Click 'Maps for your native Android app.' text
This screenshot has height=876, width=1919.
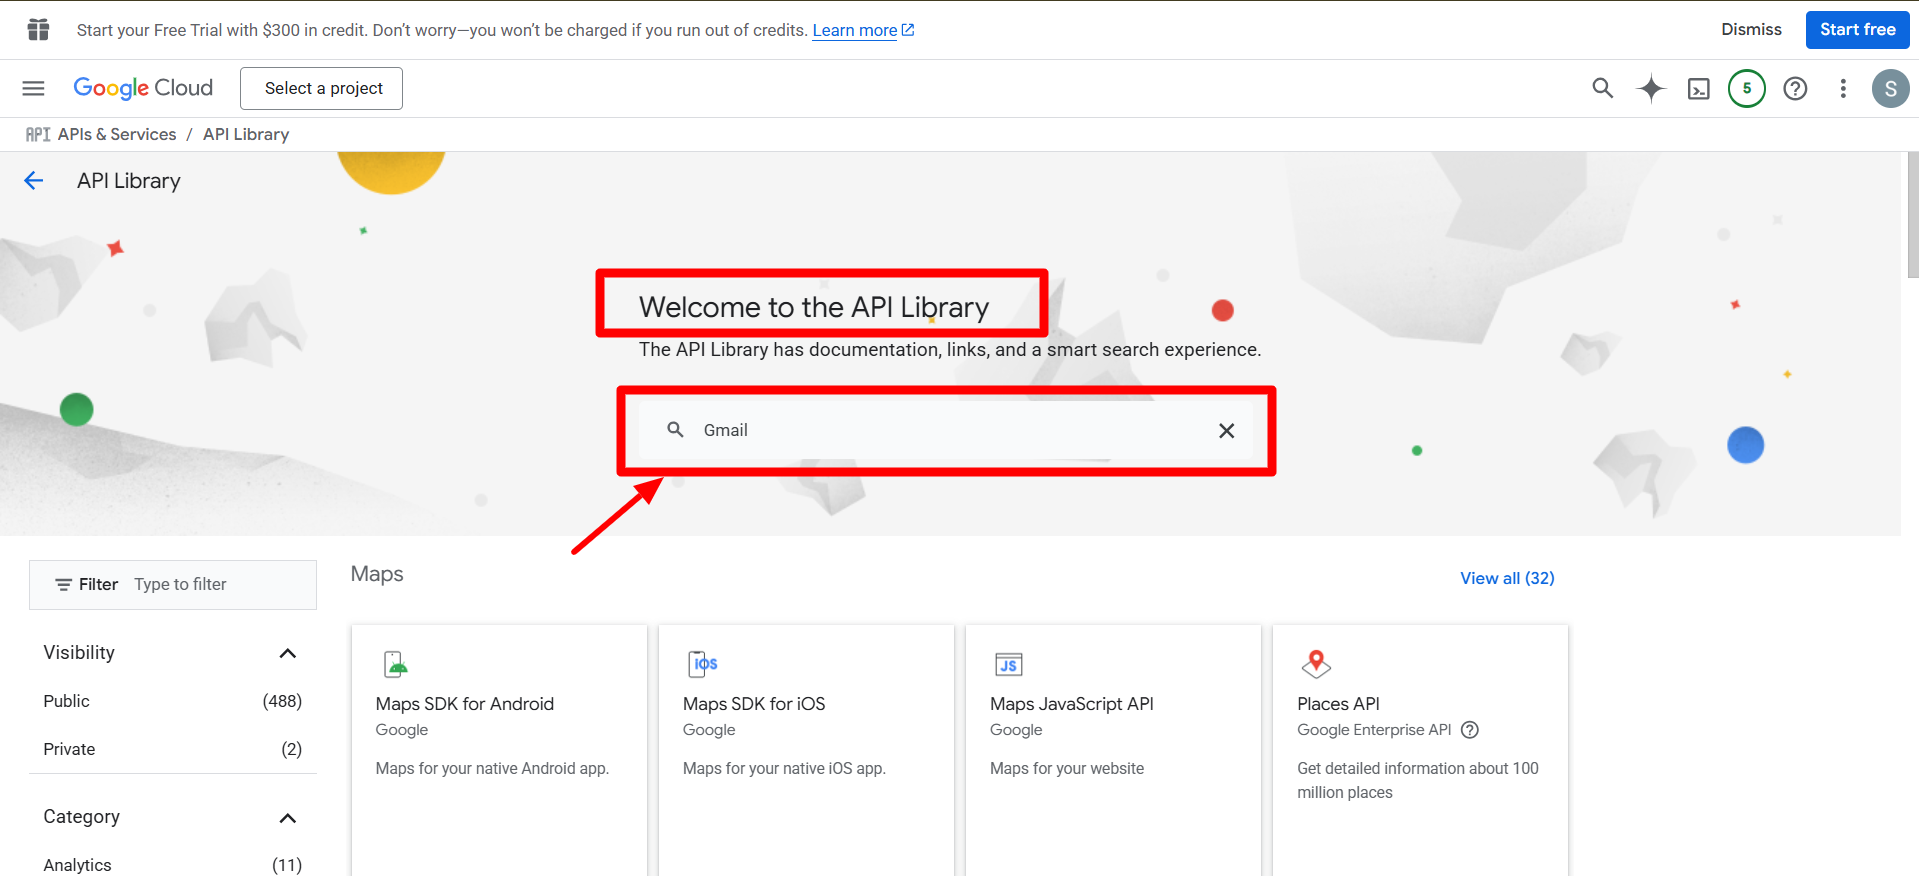pyautogui.click(x=492, y=768)
